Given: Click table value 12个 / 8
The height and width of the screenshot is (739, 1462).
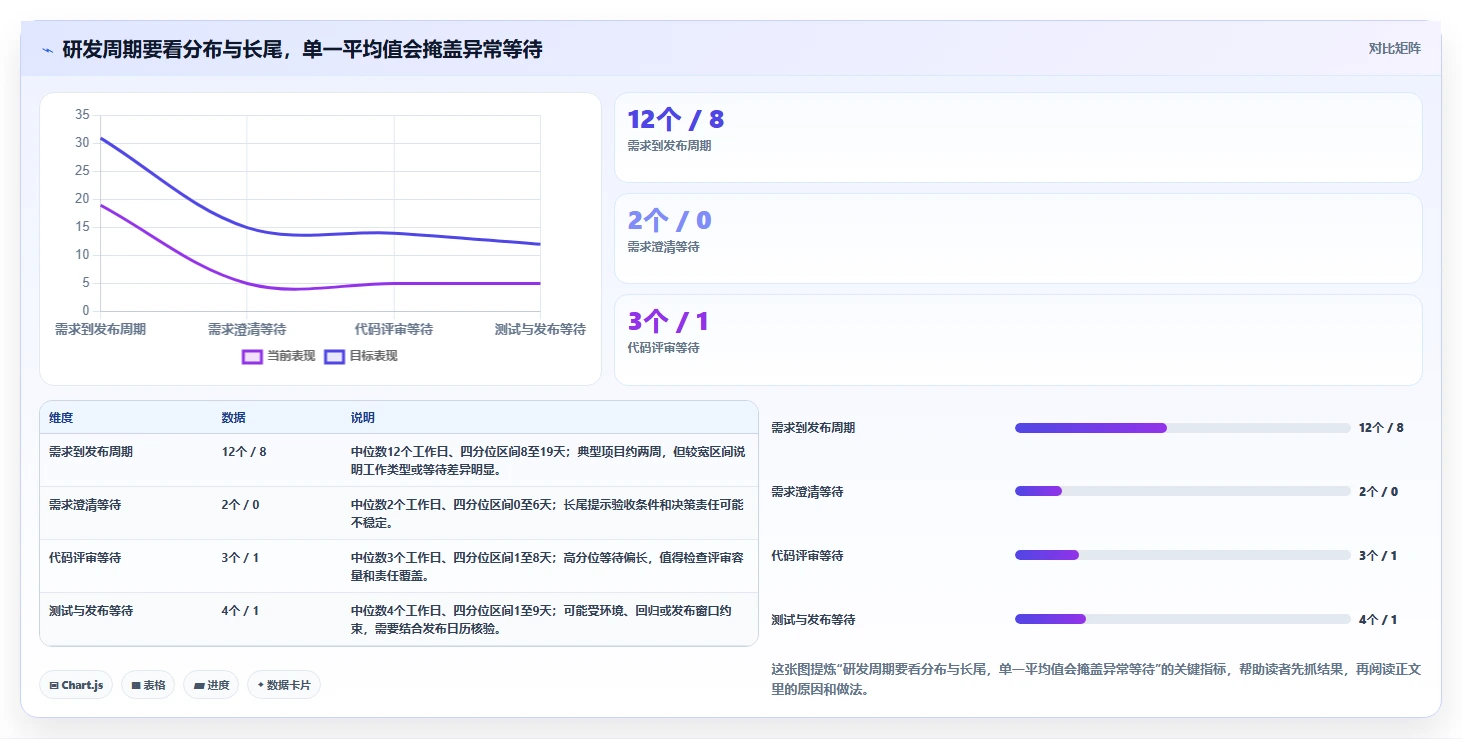Looking at the screenshot, I should [x=244, y=452].
